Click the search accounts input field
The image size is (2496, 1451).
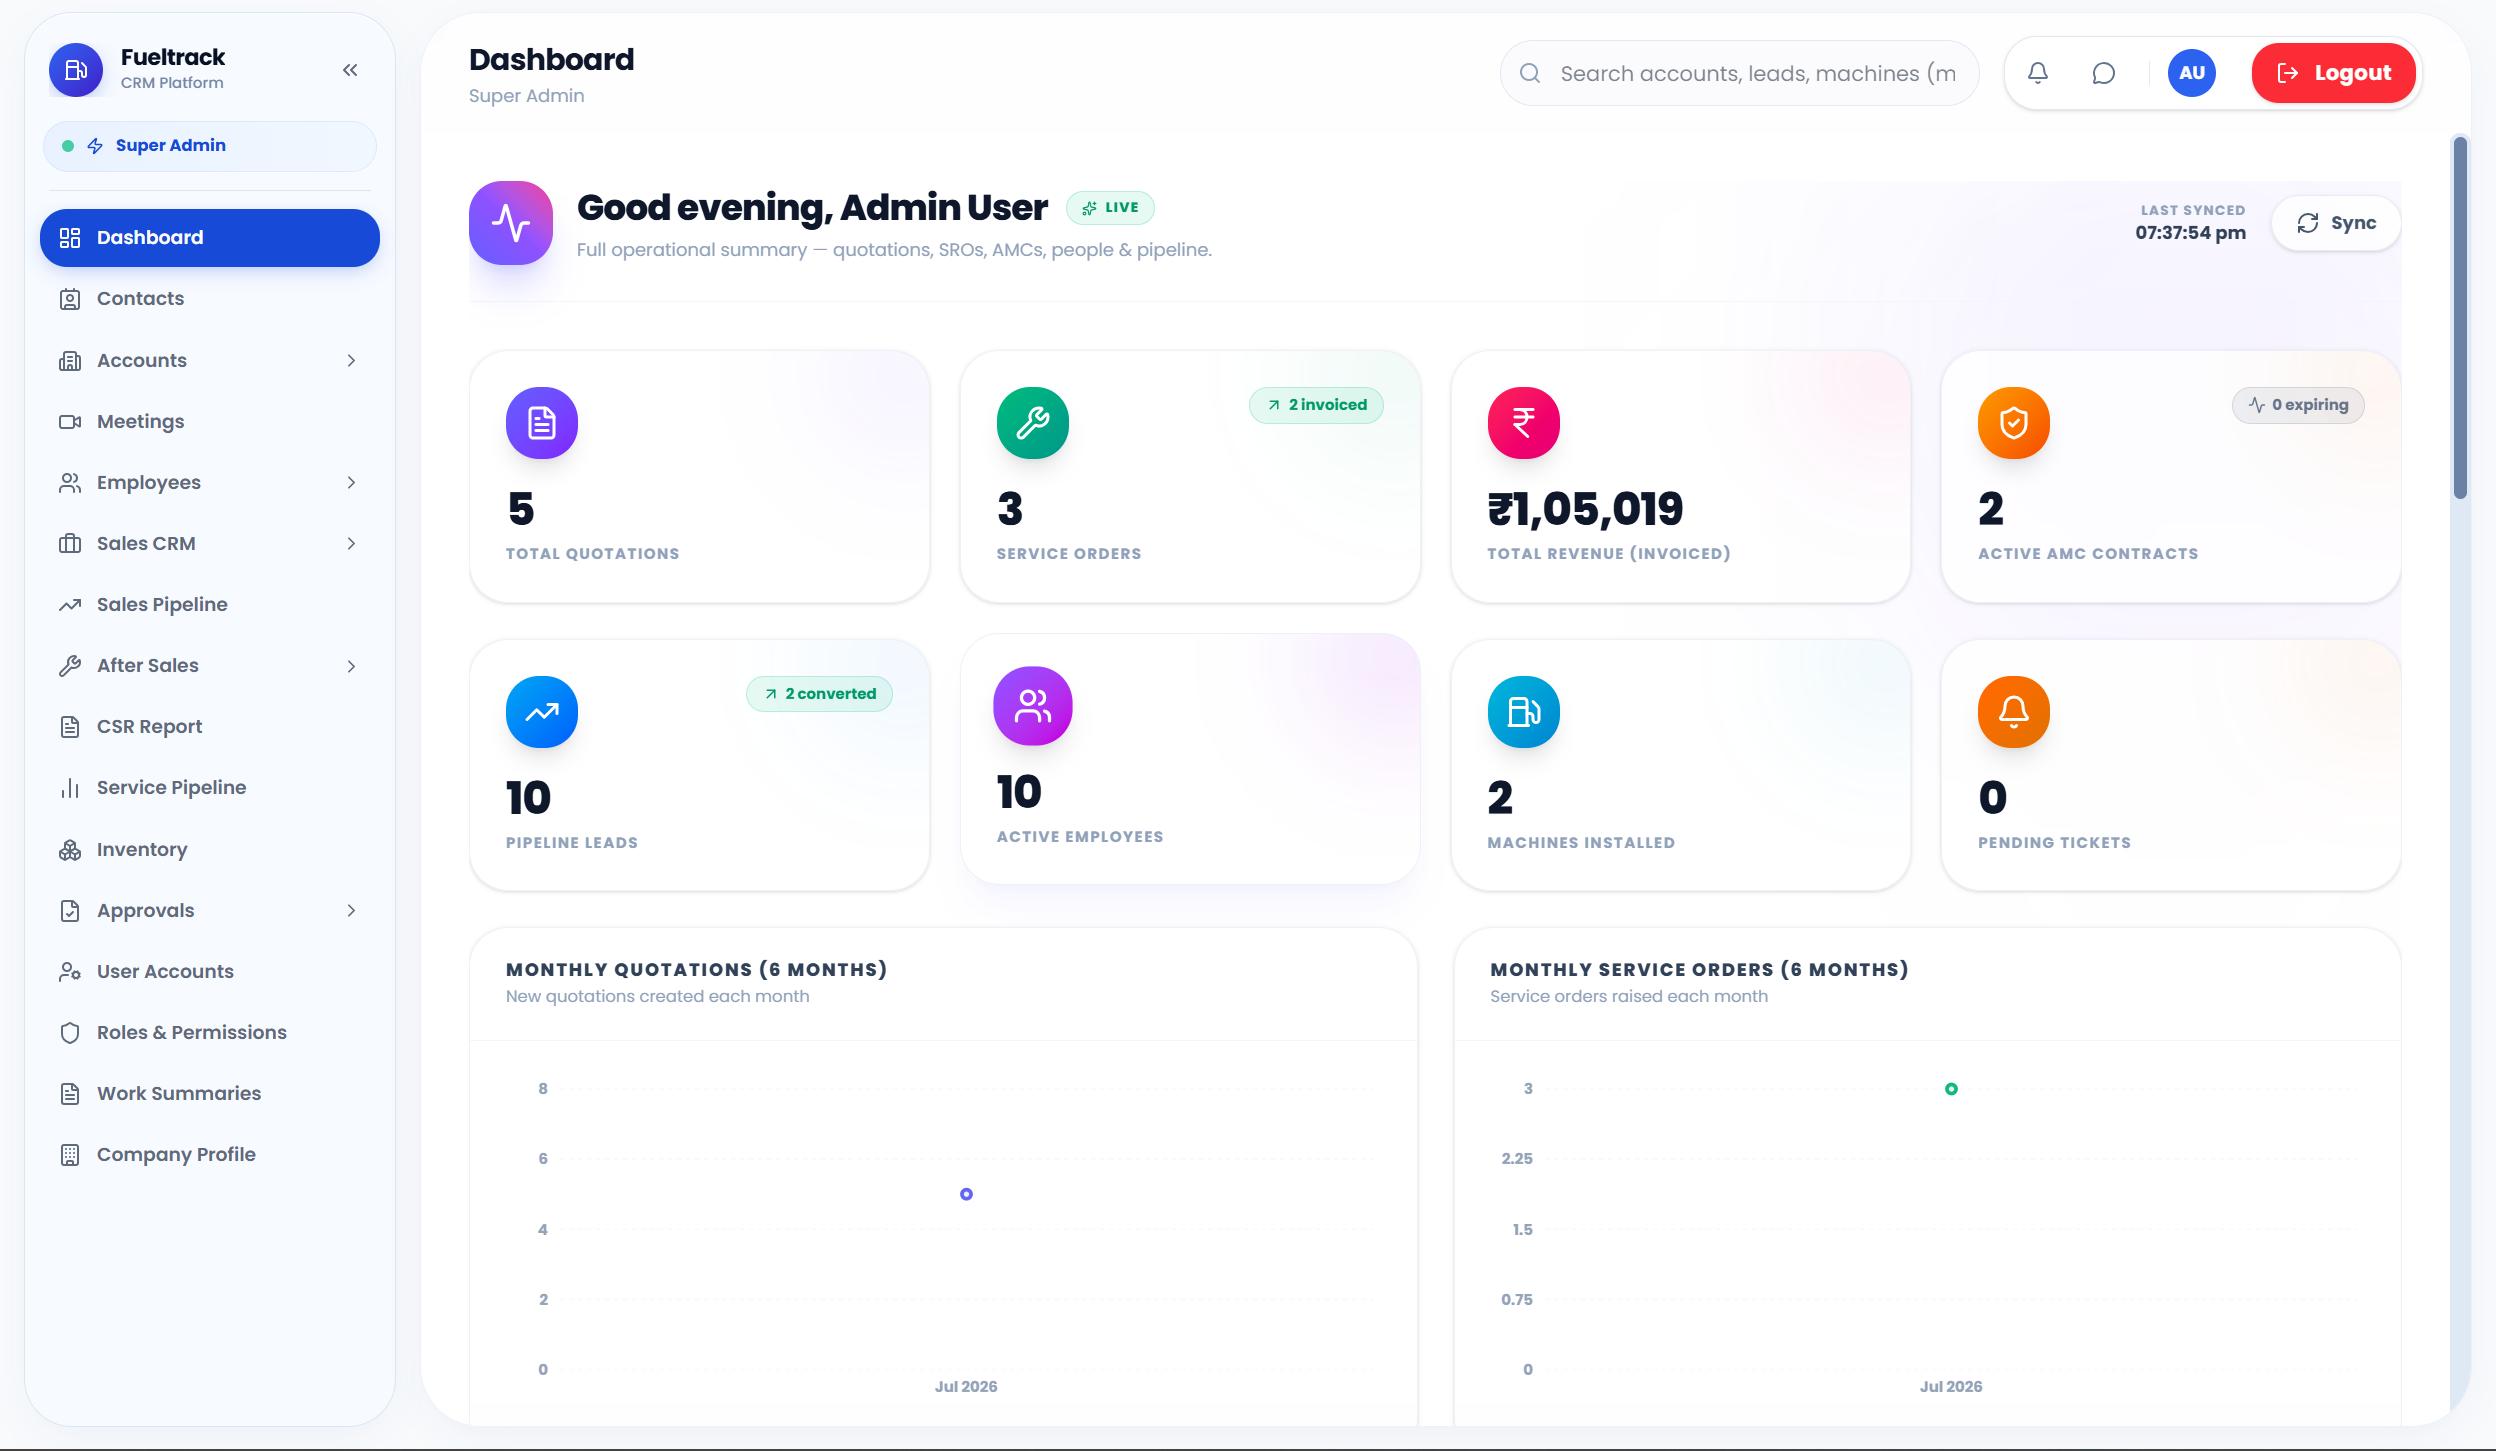(x=1740, y=73)
